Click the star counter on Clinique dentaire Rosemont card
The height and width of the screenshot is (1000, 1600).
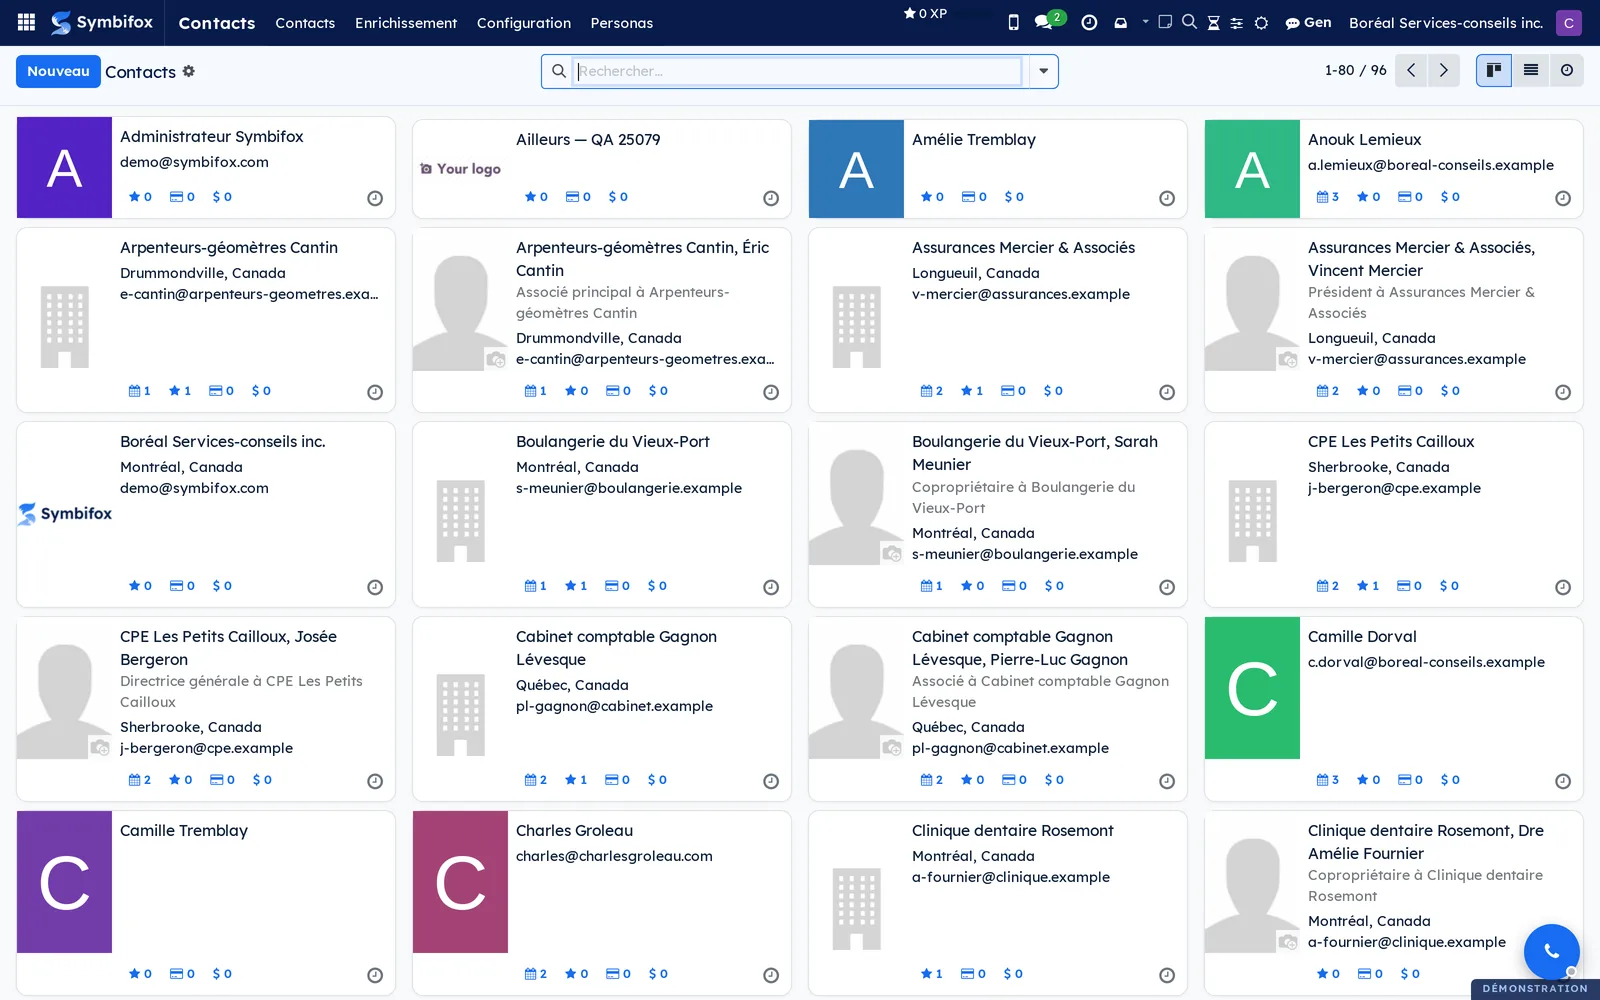point(932,974)
